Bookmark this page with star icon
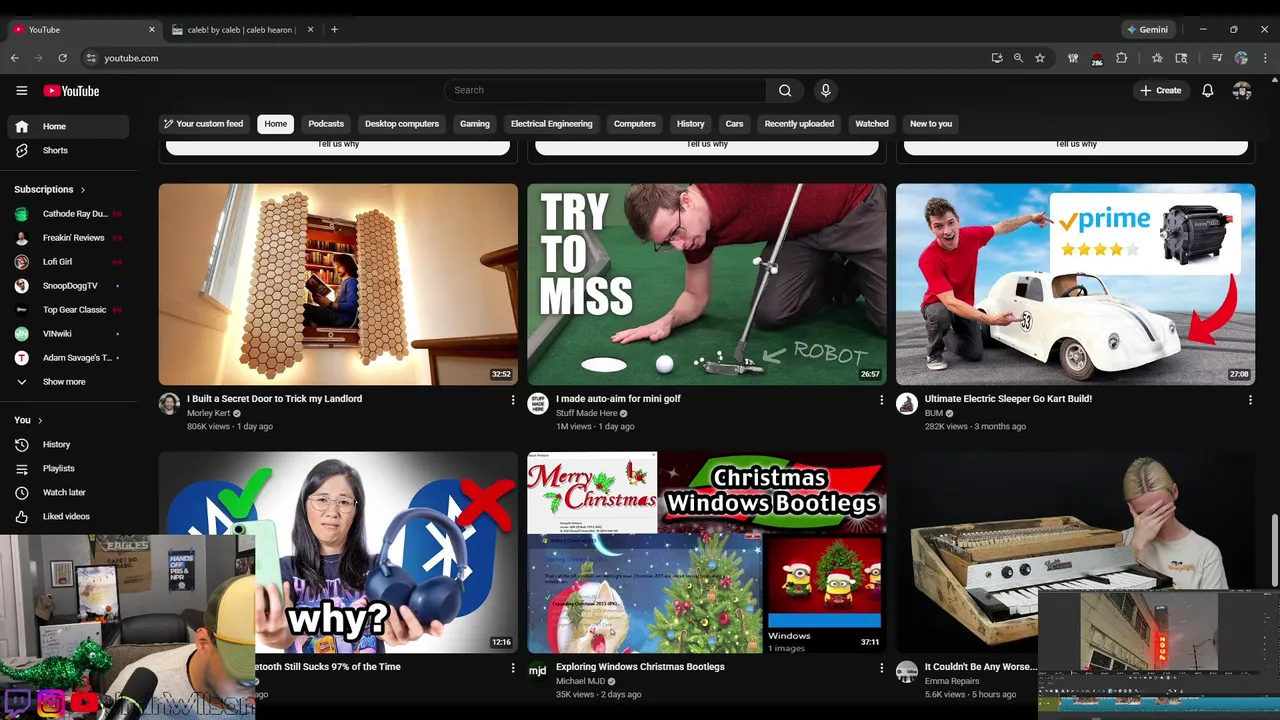 click(1040, 58)
